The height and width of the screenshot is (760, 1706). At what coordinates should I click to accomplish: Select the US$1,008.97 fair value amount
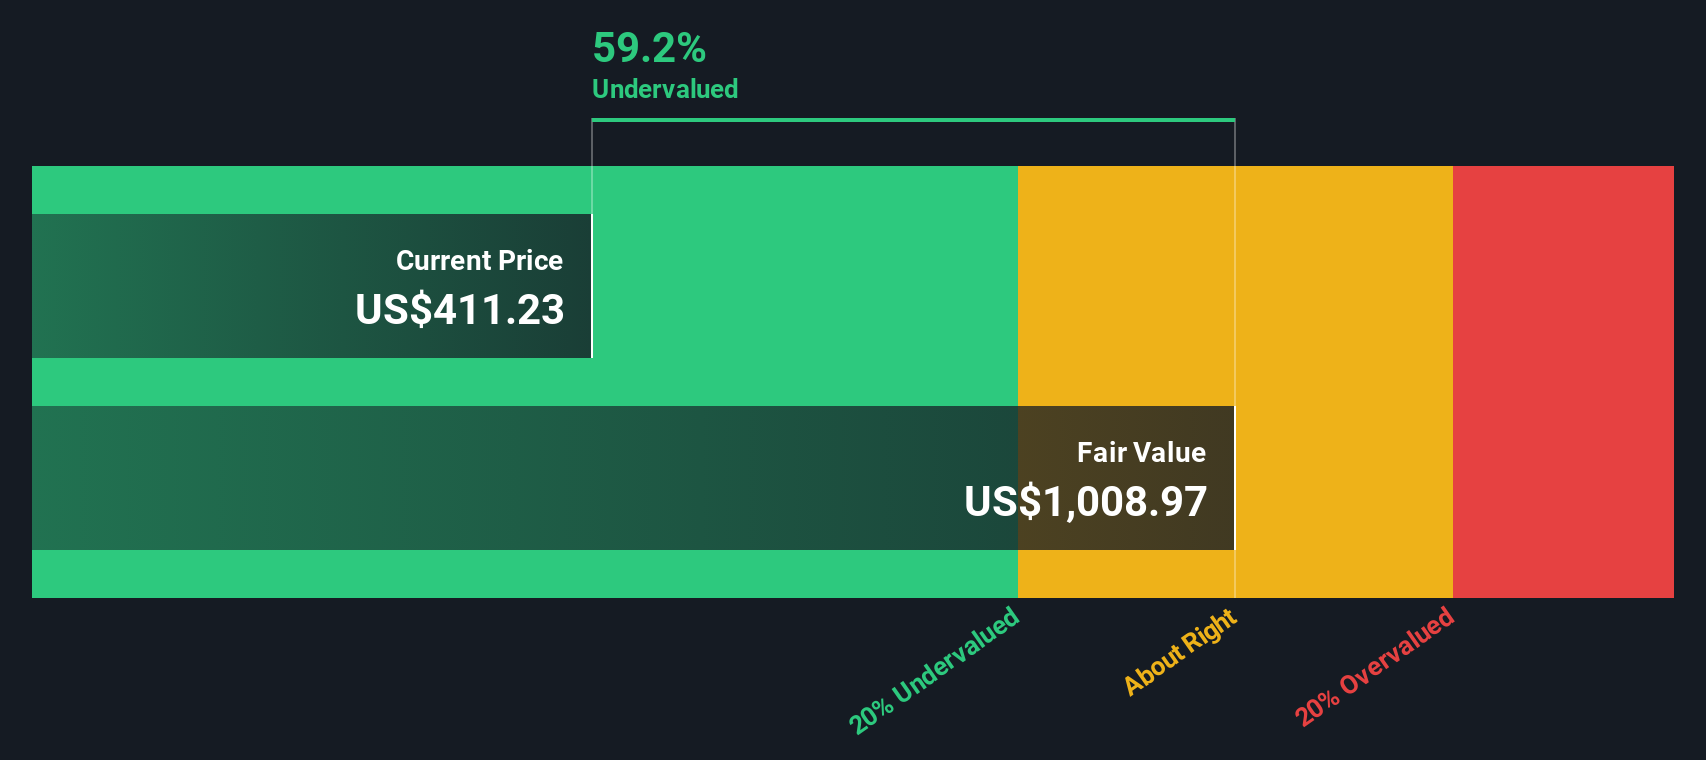[x=1086, y=502]
